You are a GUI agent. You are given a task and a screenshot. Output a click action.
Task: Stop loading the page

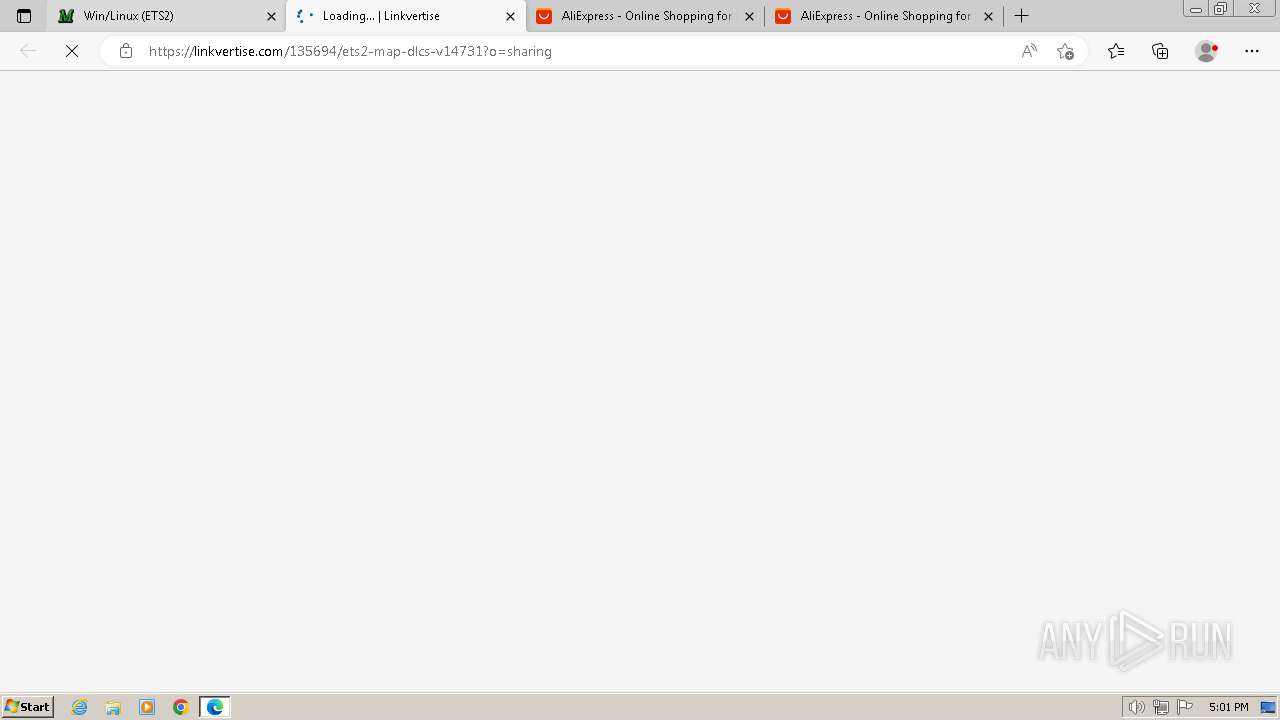pyautogui.click(x=72, y=51)
